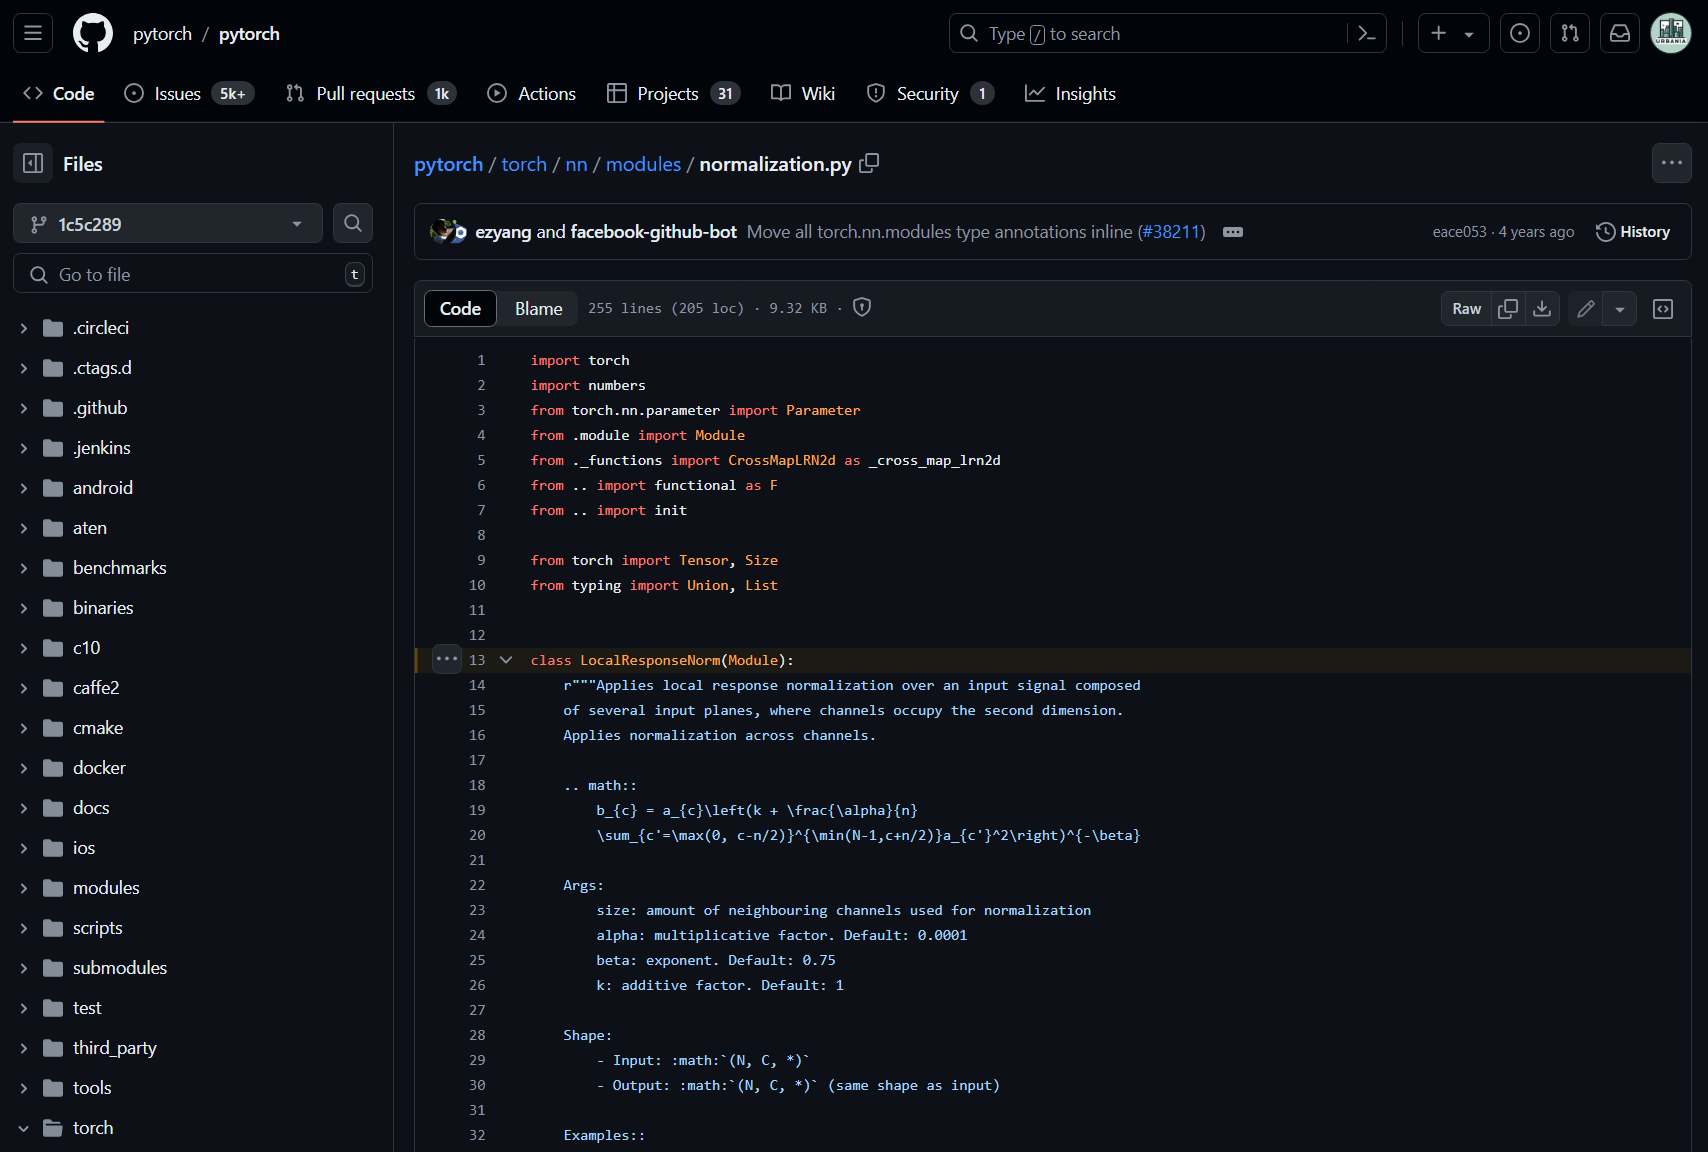Open the Wiki tab
Viewport: 1708px width, 1152px height.
(803, 93)
